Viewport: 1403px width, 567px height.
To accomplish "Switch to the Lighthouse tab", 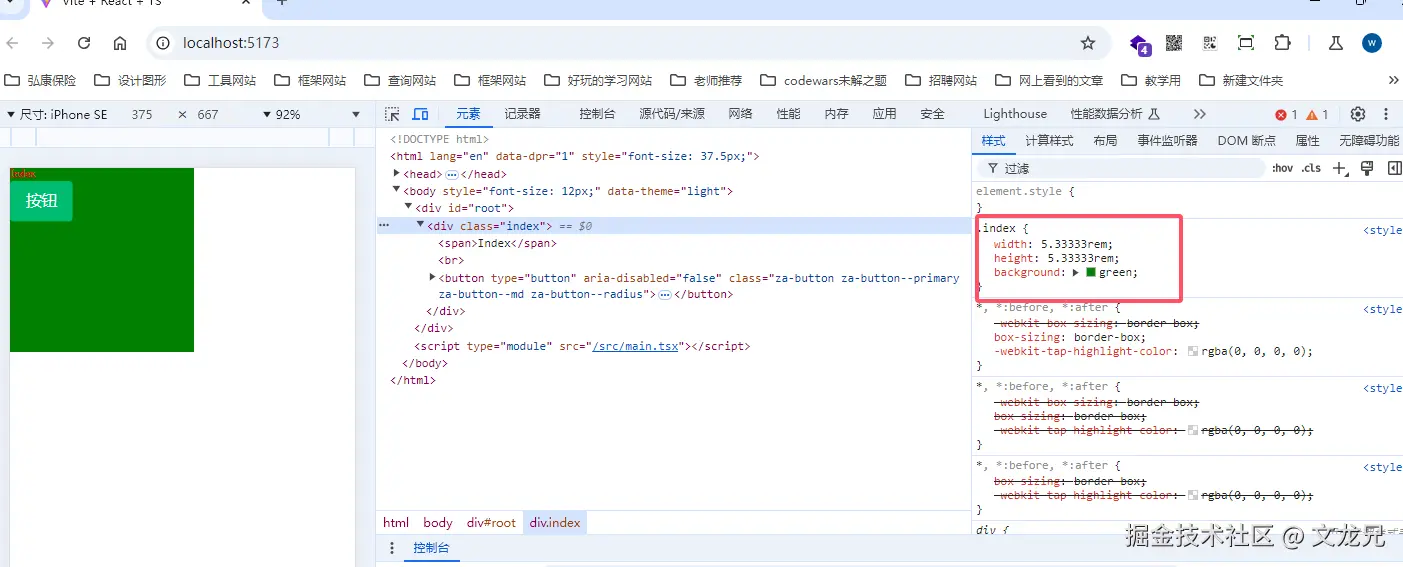I will coord(1015,114).
